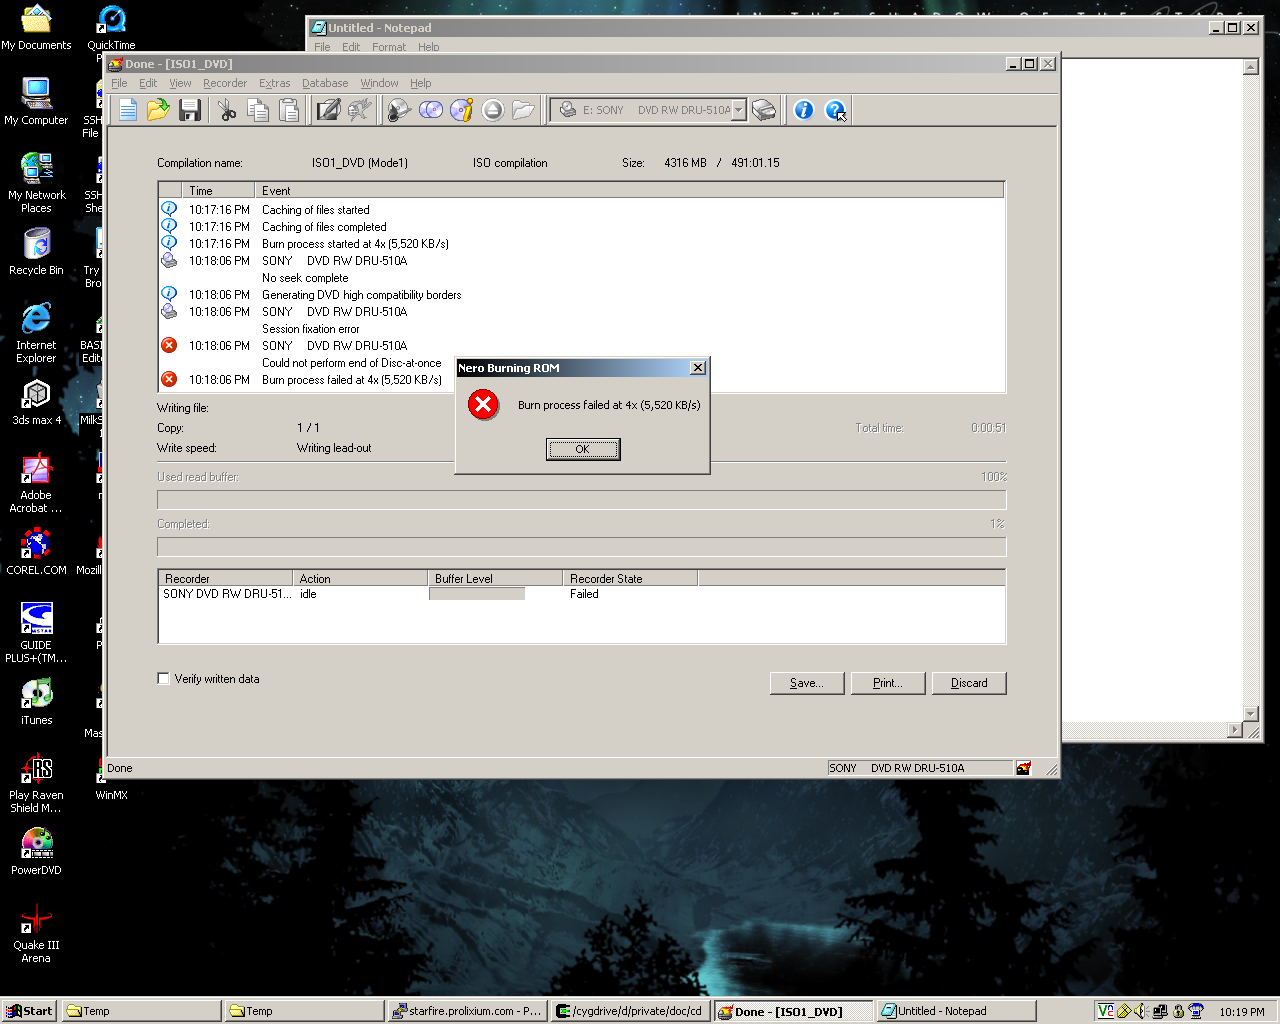Click the Paste clipboard icon
The width and height of the screenshot is (1280, 1024).
[289, 110]
